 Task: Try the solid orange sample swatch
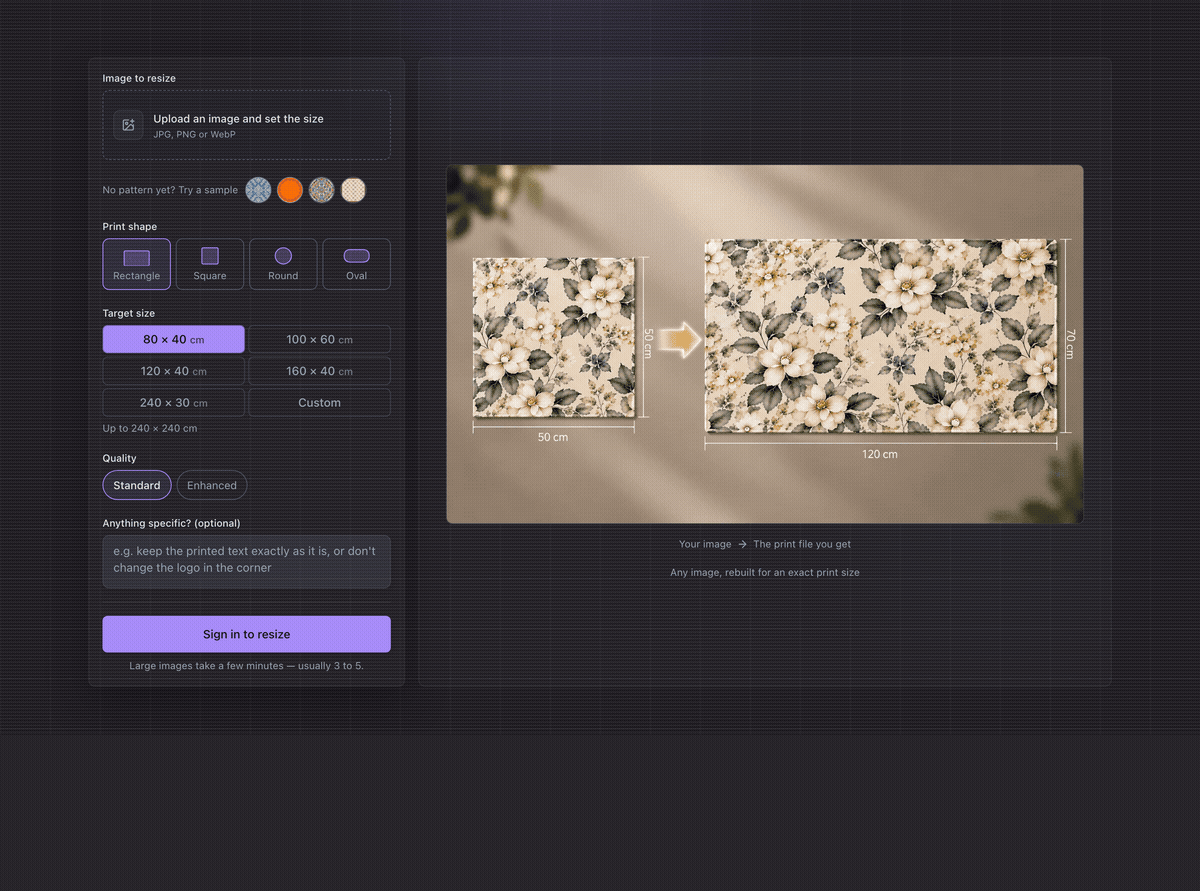(290, 190)
